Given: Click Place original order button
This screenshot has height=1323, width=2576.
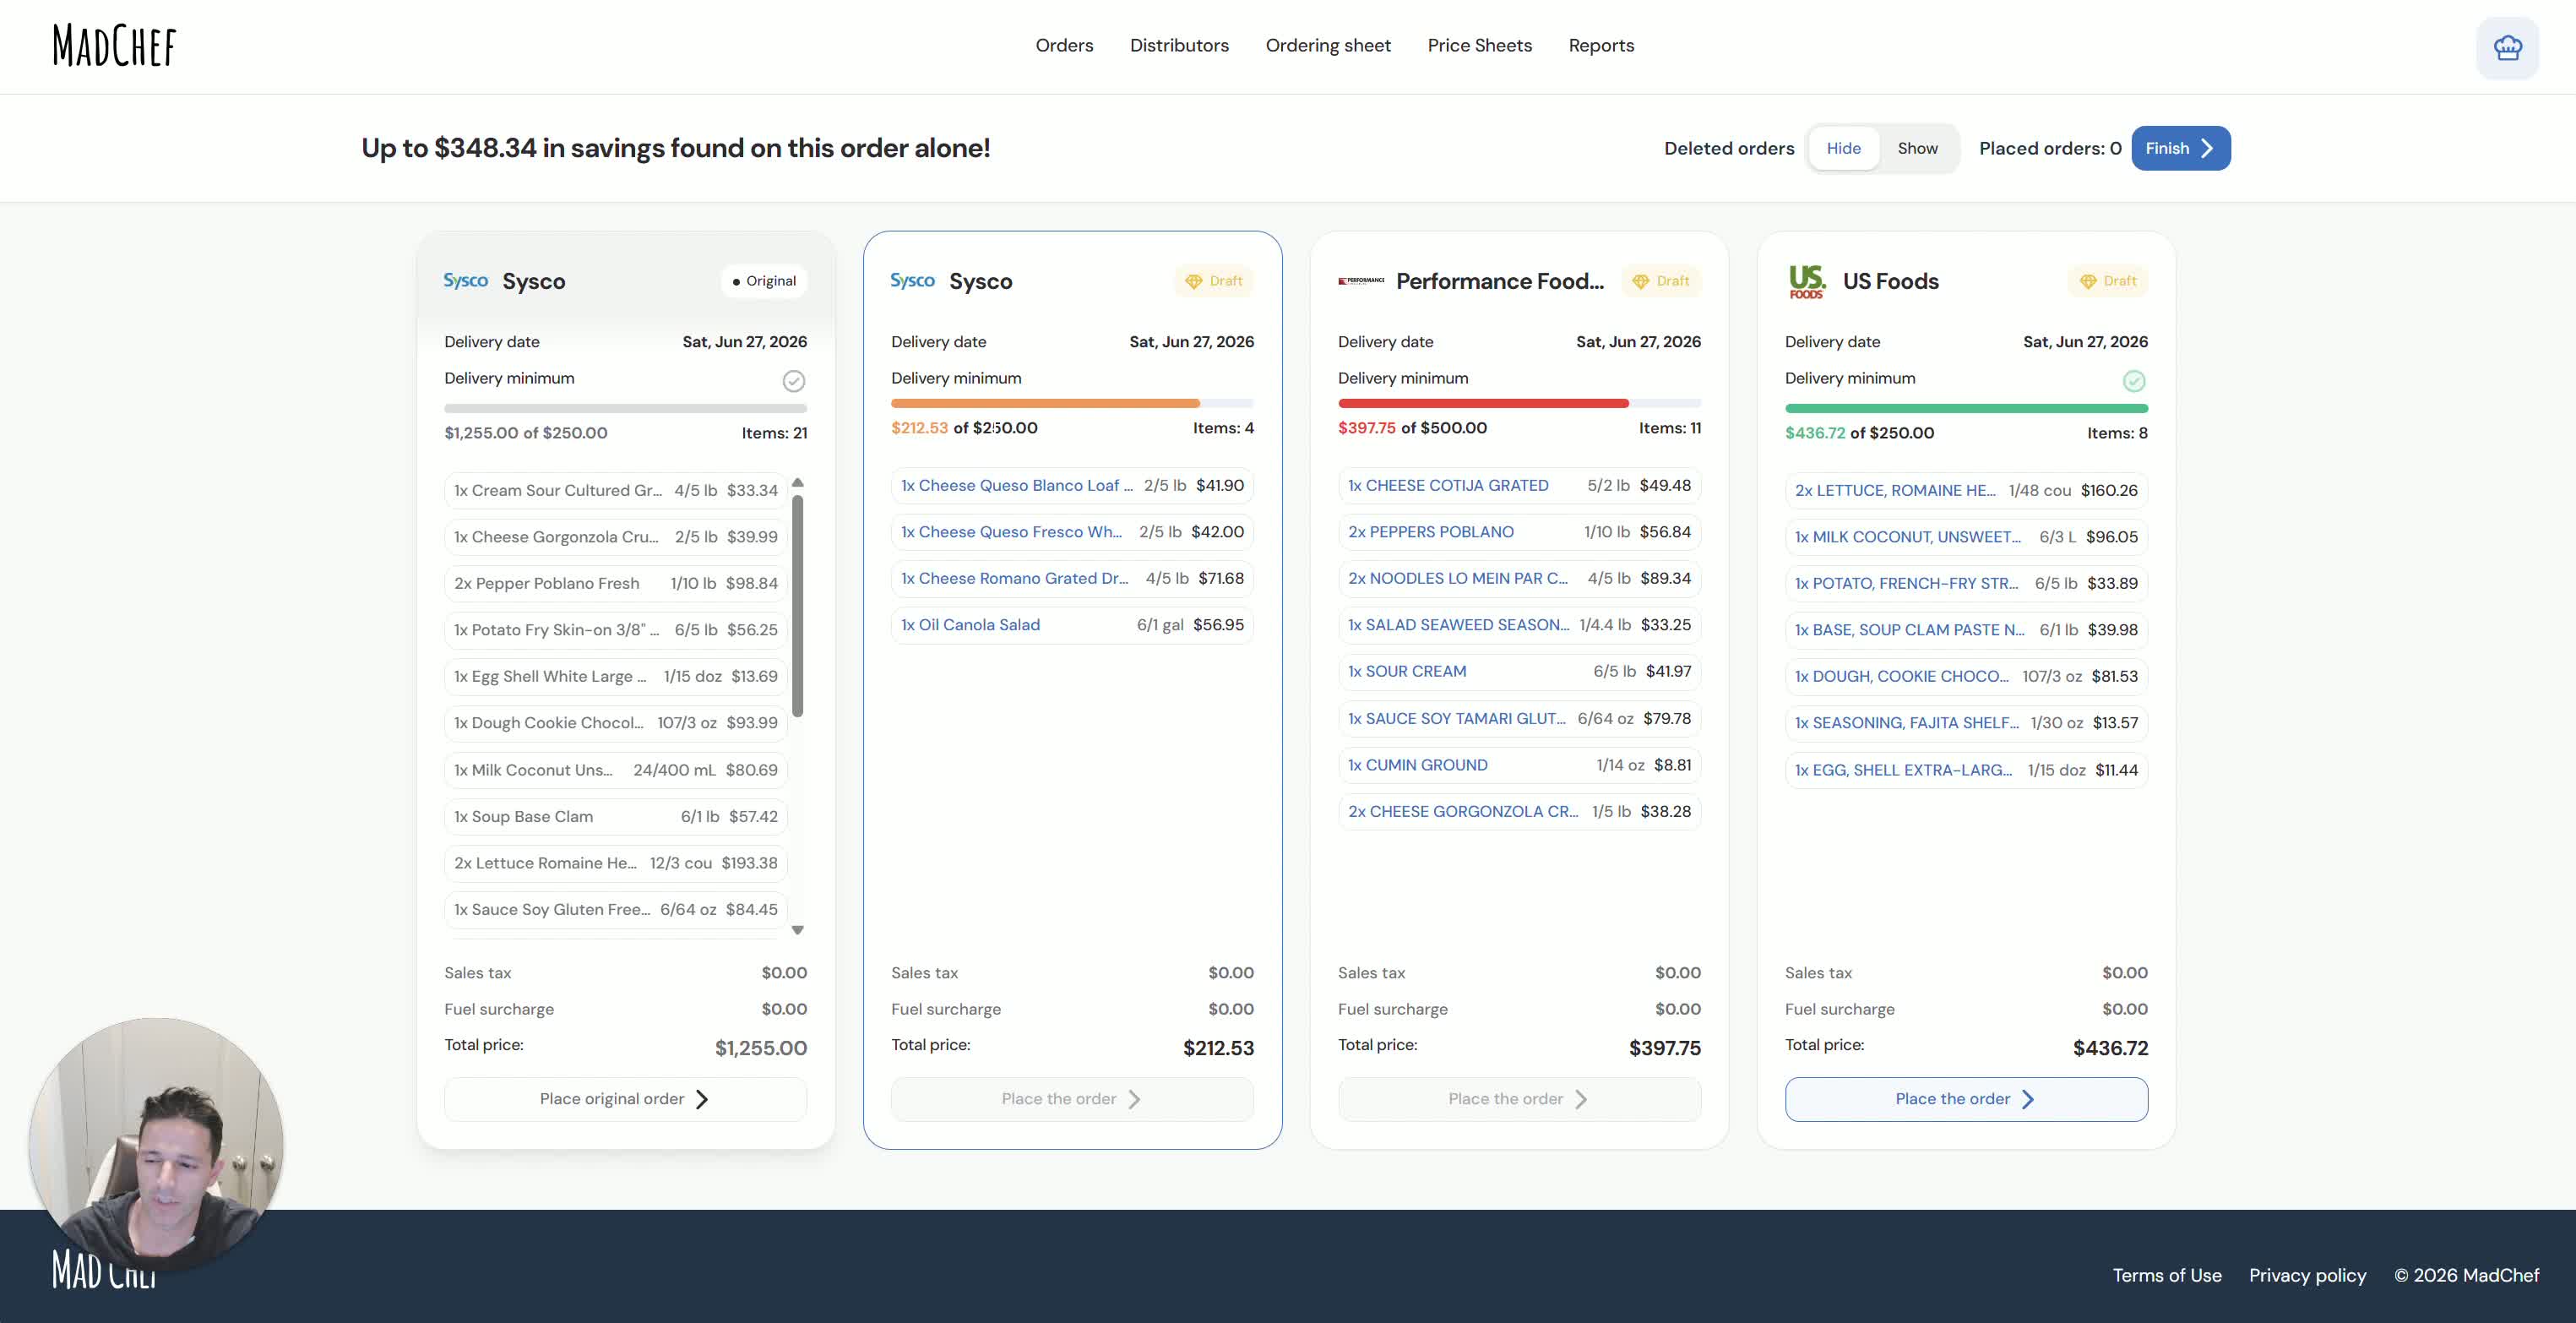Looking at the screenshot, I should tap(626, 1099).
